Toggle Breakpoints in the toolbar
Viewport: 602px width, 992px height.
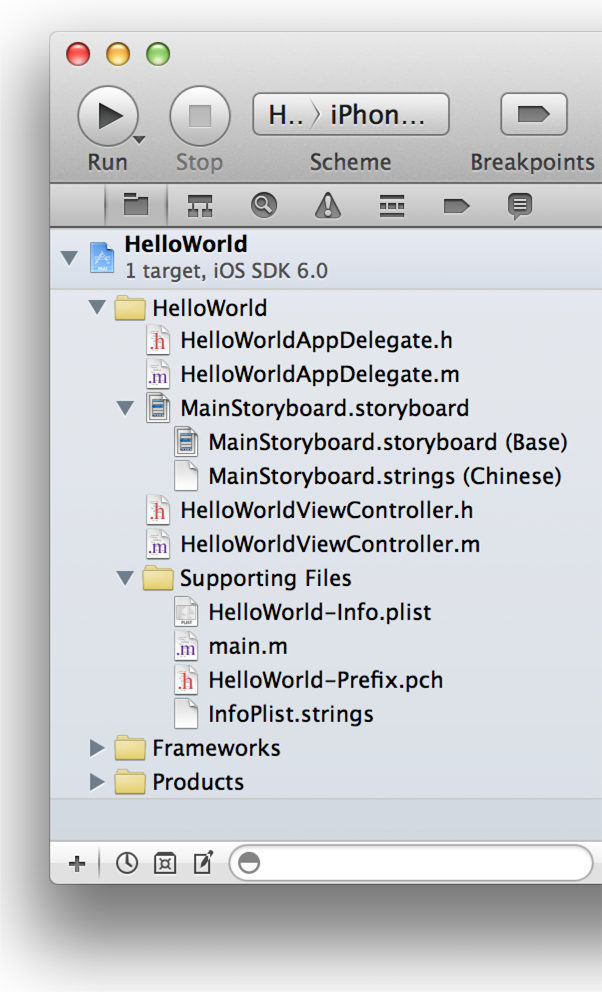click(533, 115)
